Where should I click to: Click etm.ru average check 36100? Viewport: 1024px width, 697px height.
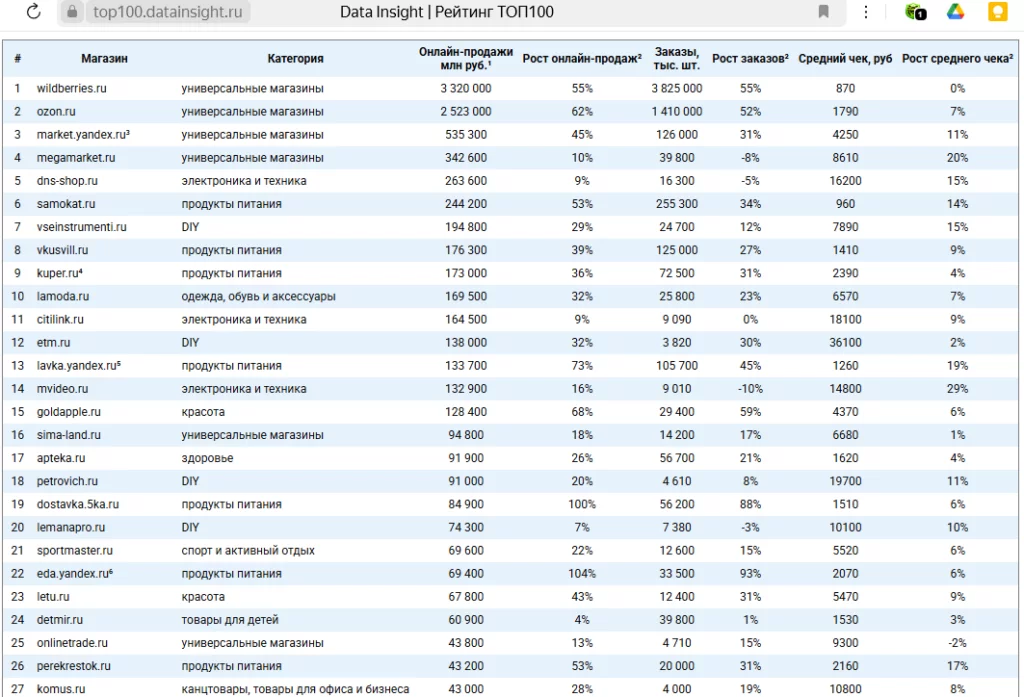[845, 342]
